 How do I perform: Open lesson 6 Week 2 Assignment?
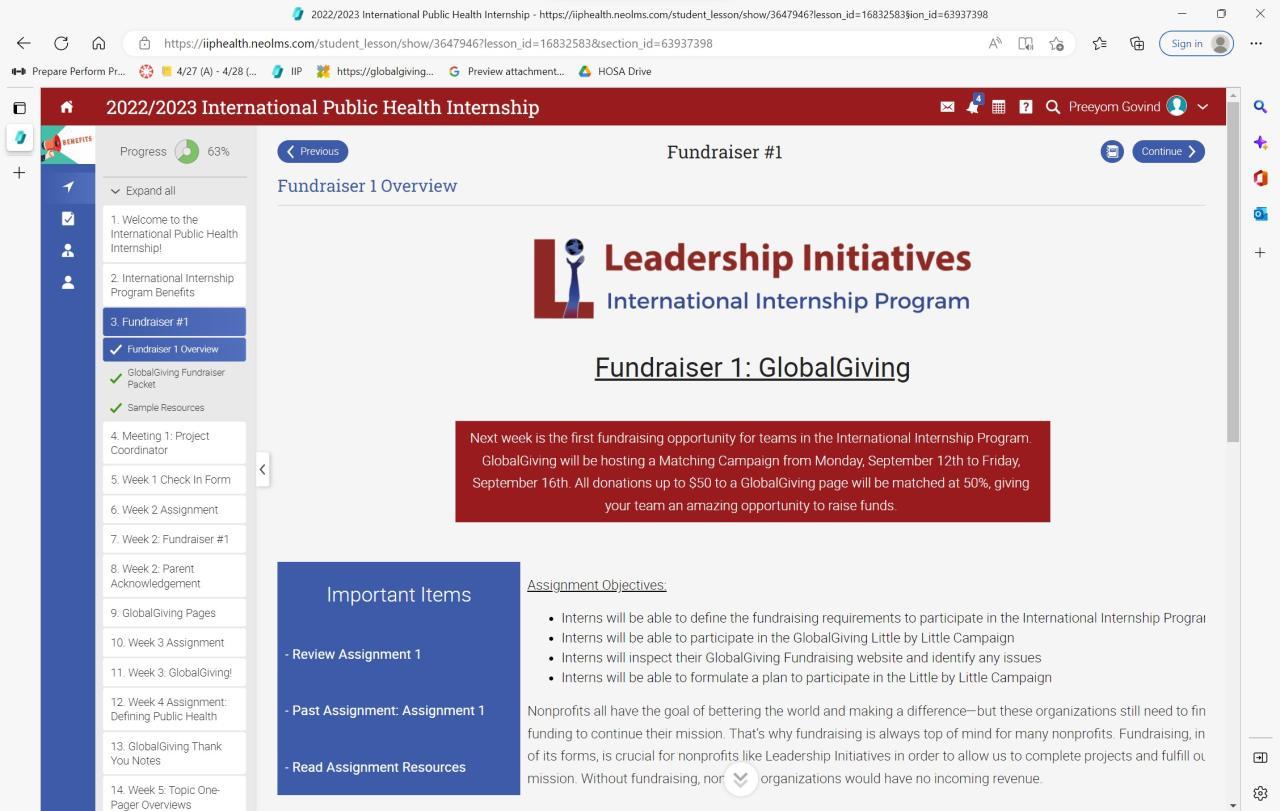click(174, 510)
